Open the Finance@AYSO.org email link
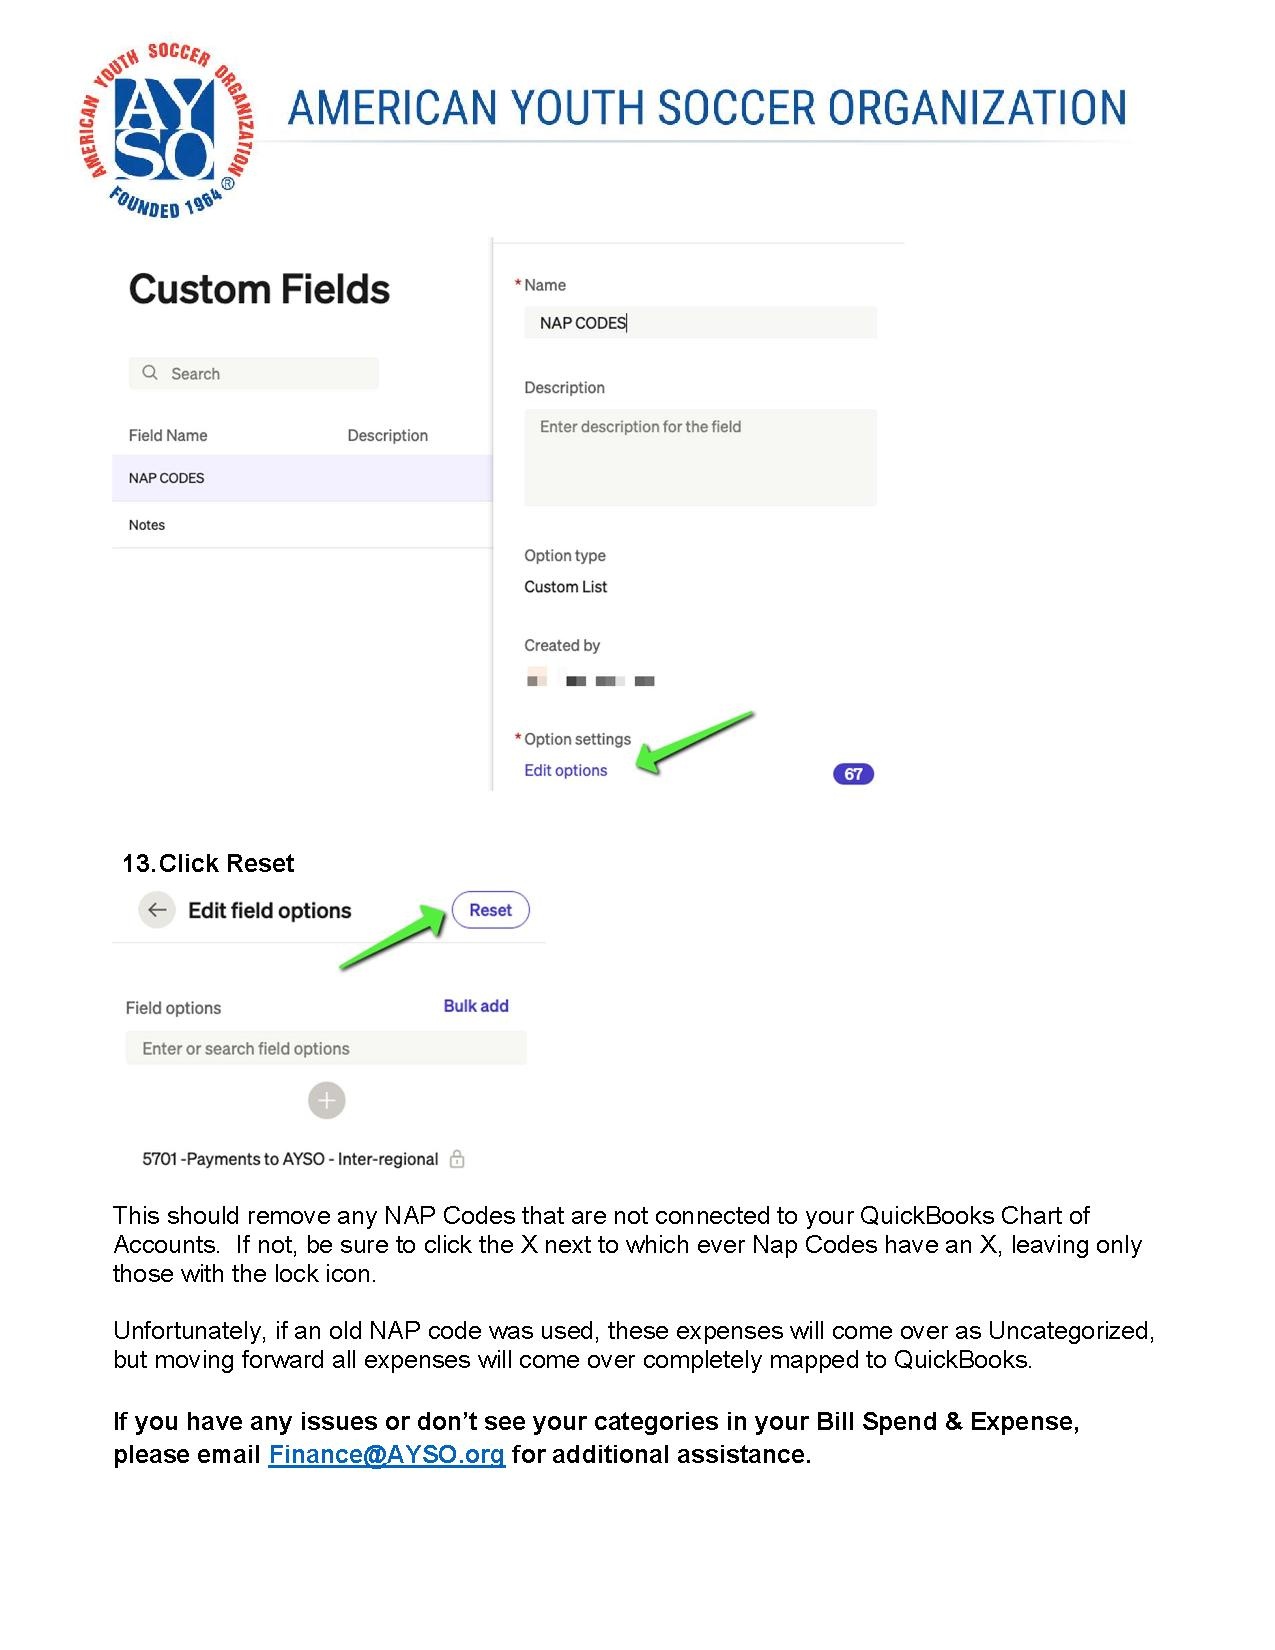 [x=386, y=1454]
